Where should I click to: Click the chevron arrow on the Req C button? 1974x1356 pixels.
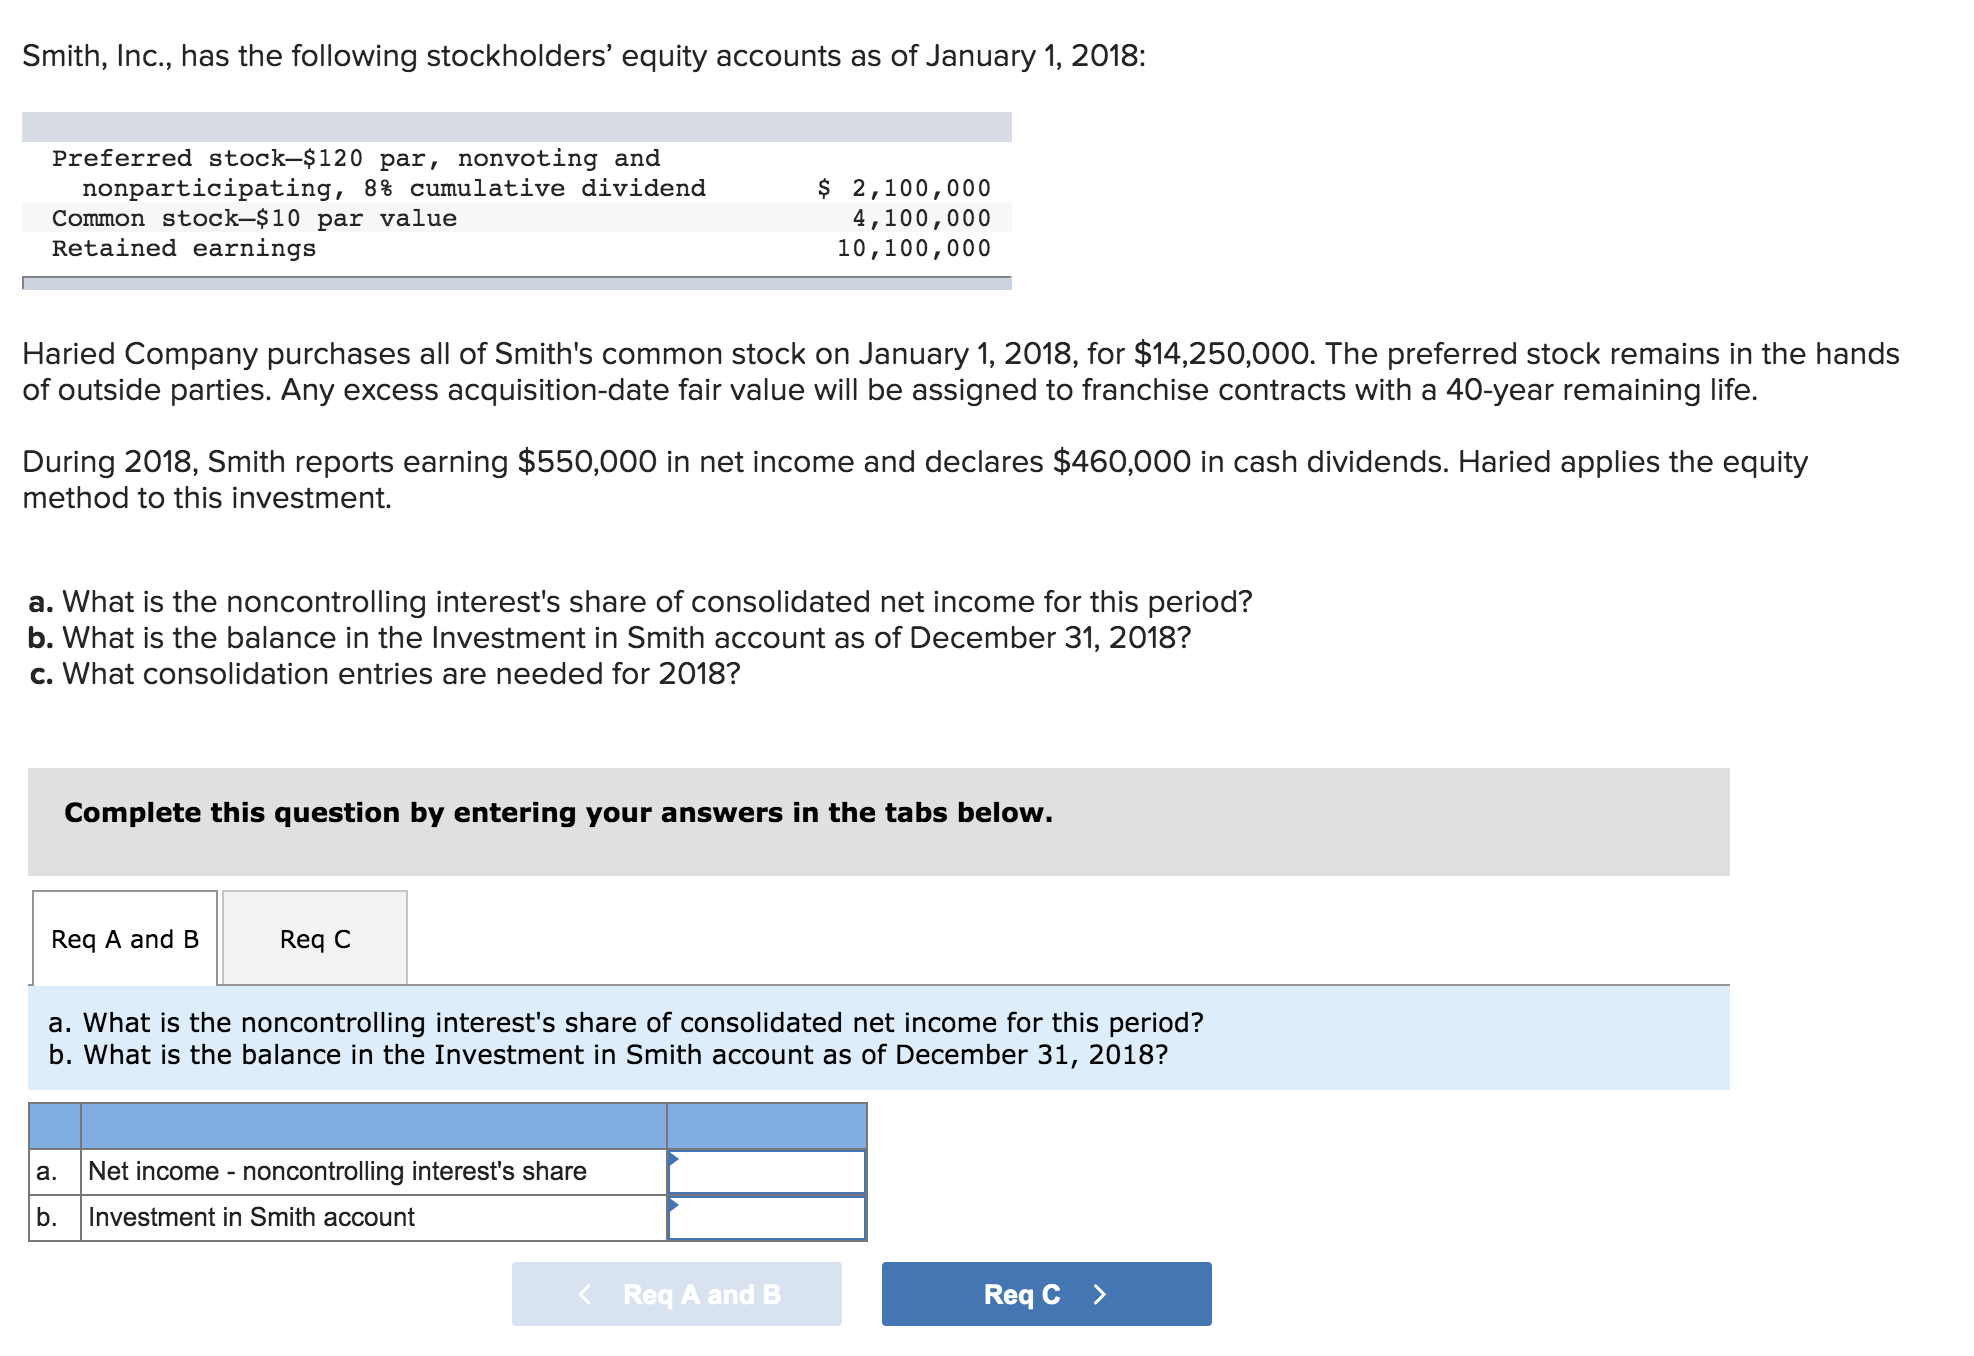(1100, 1293)
